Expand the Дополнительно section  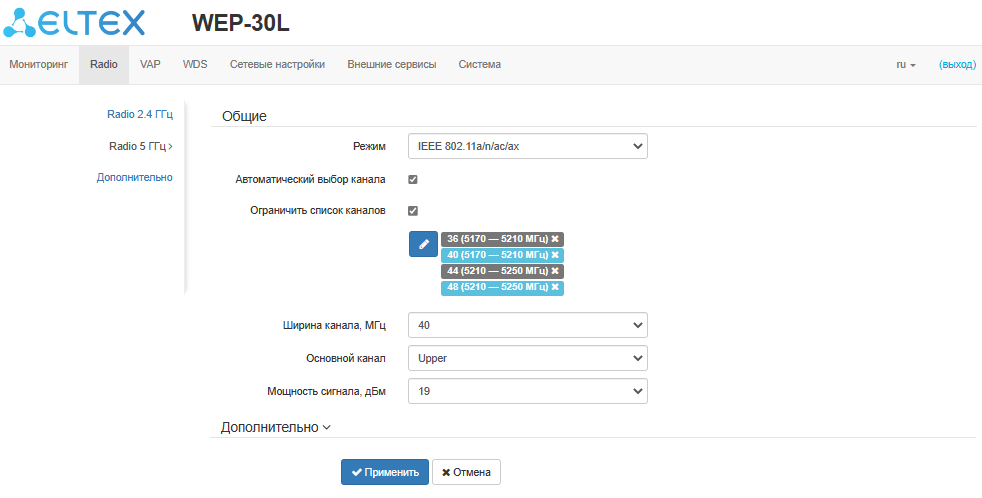point(275,427)
